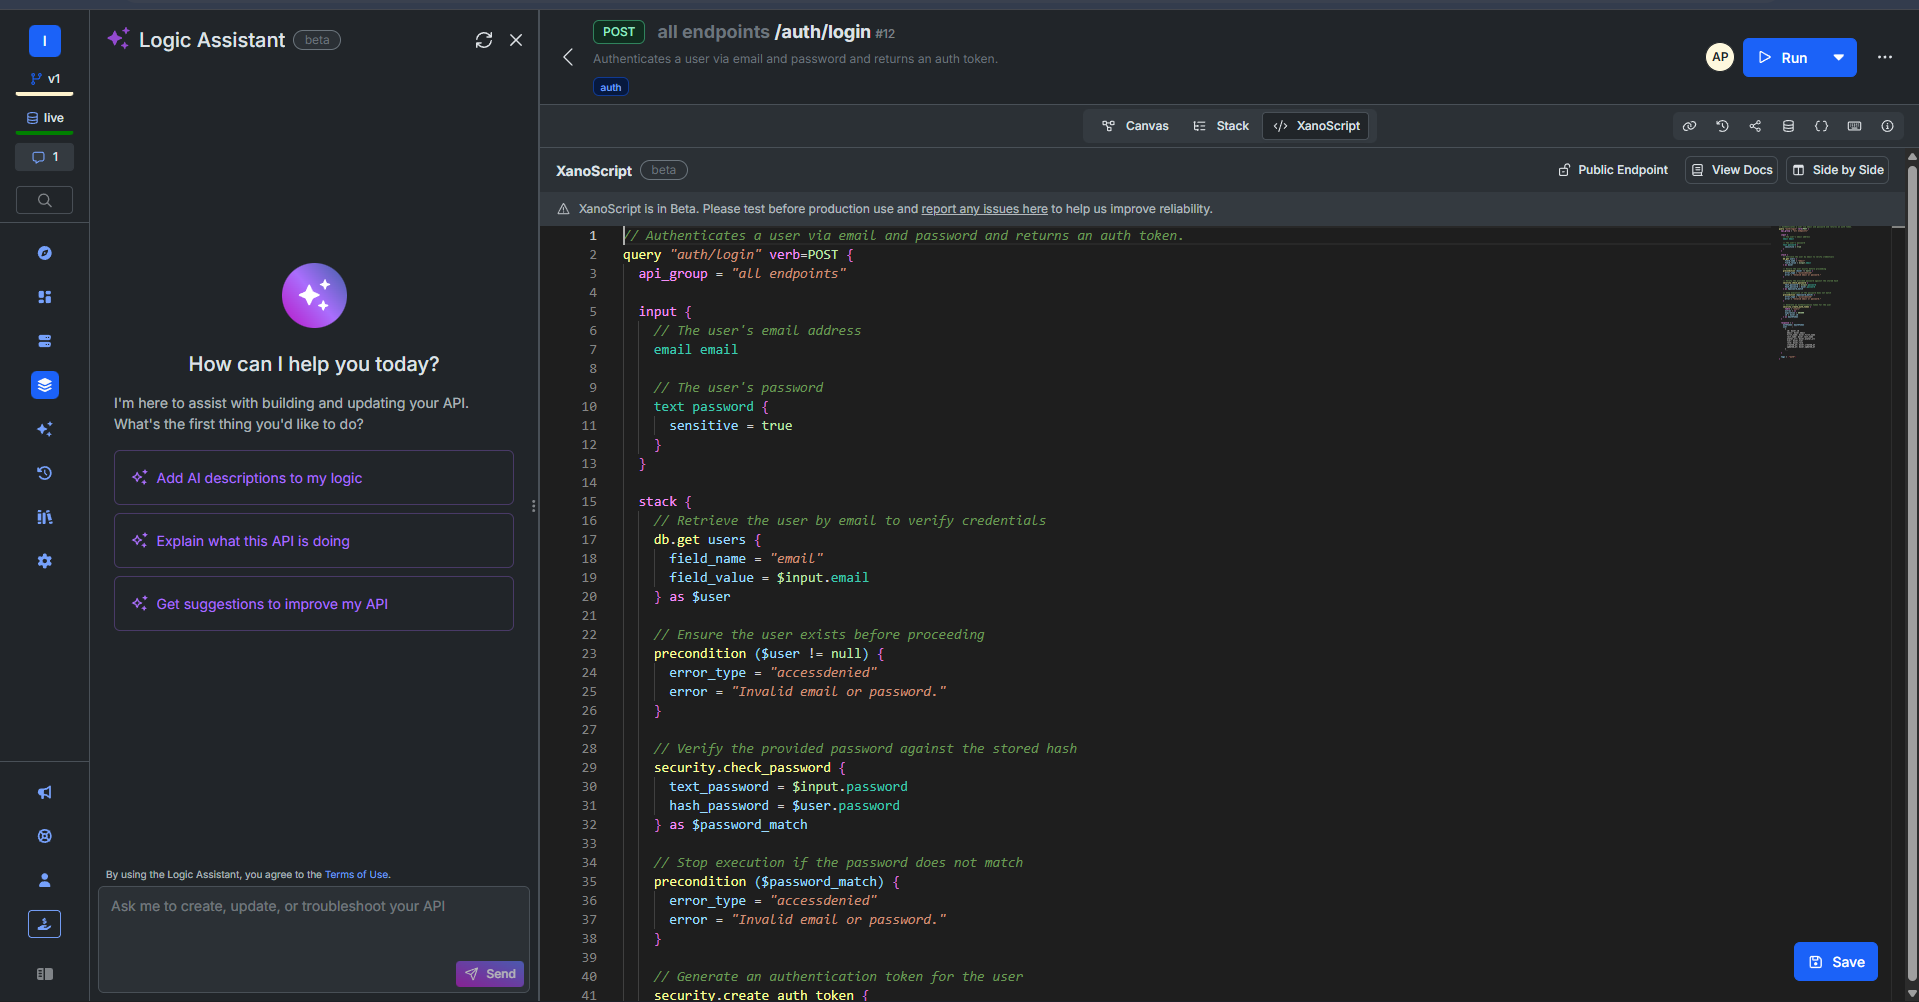Switch to the Canvas tab
The width and height of the screenshot is (1919, 1002).
click(x=1133, y=125)
